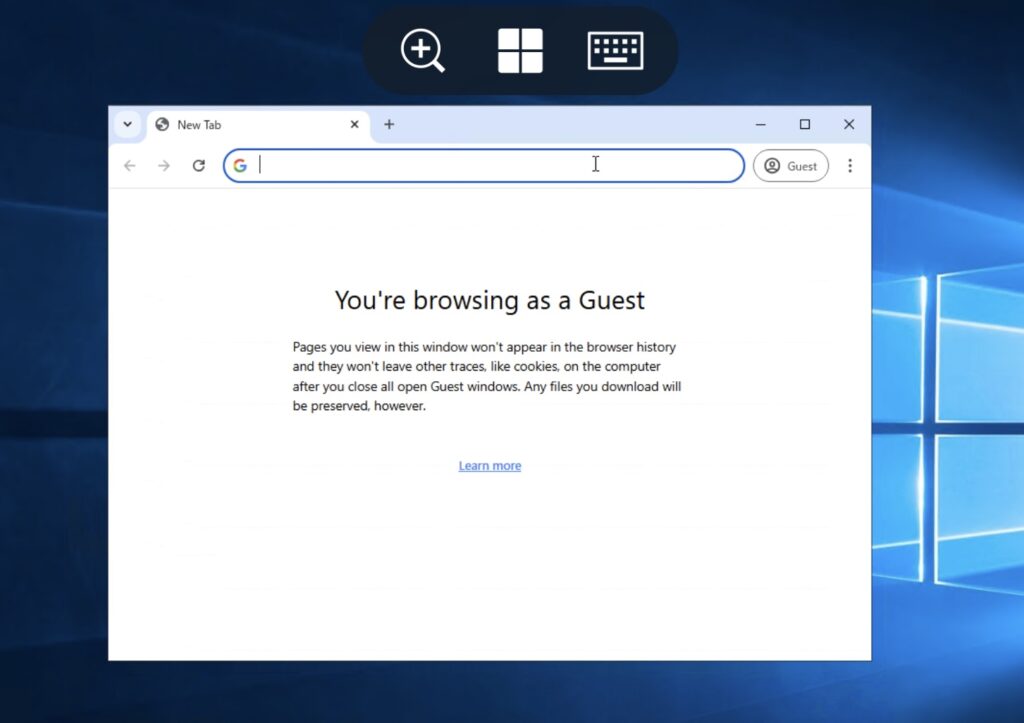Open a new browser tab
This screenshot has height=723, width=1024.
tap(389, 124)
